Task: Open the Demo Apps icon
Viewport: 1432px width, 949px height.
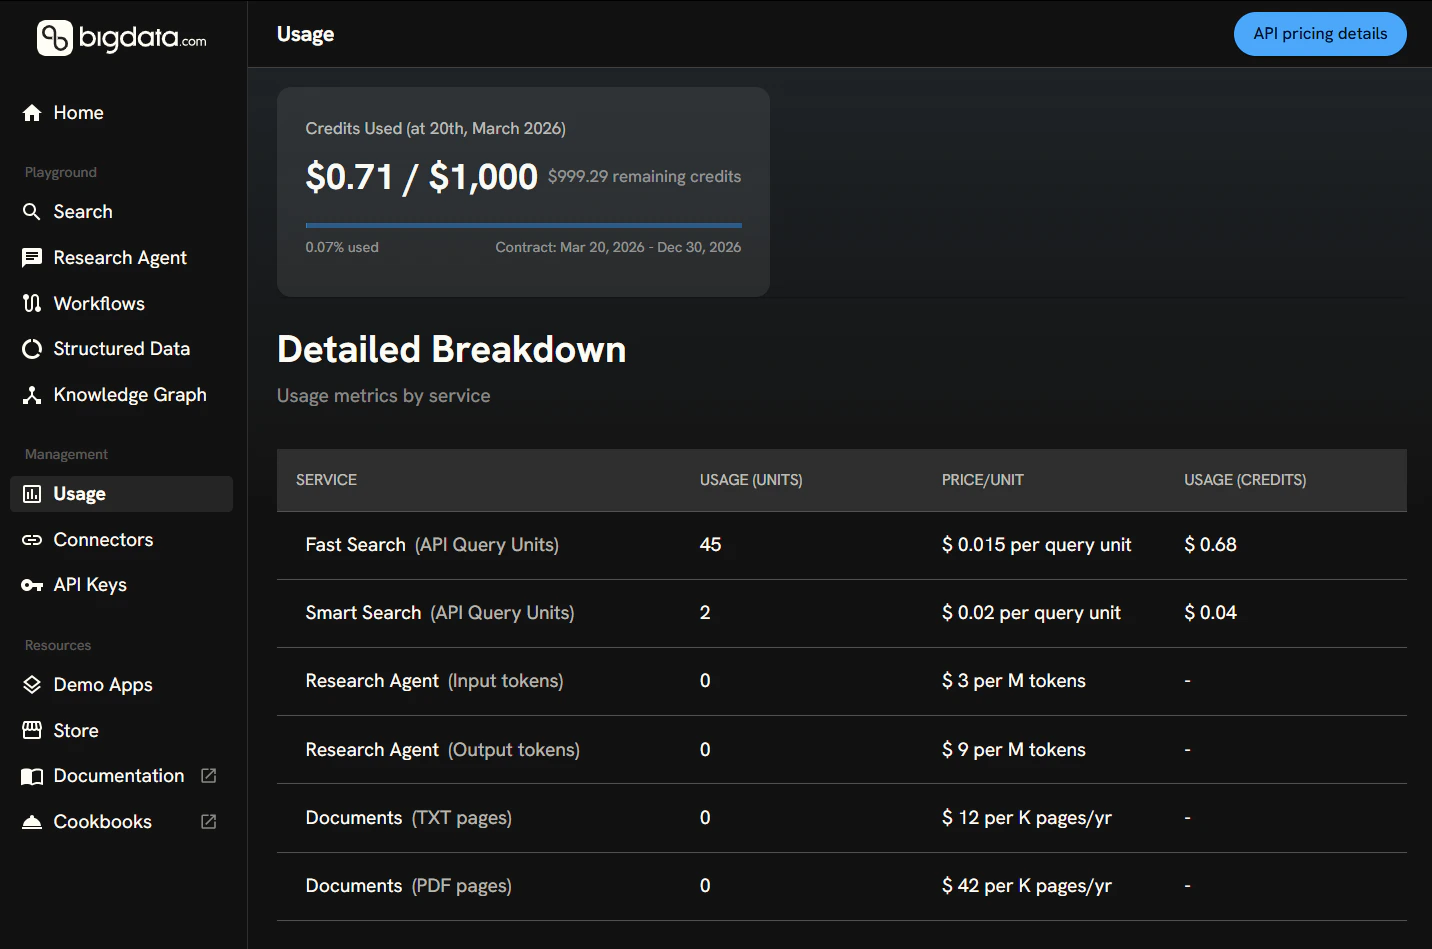Action: [31, 684]
